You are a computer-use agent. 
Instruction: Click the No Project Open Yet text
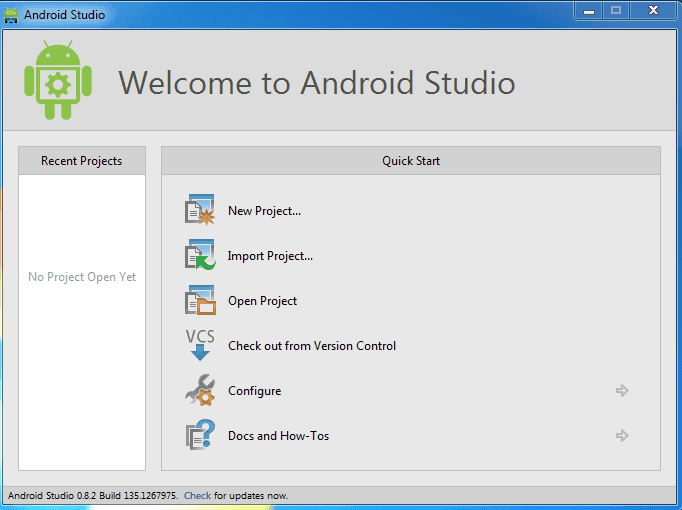[x=82, y=277]
